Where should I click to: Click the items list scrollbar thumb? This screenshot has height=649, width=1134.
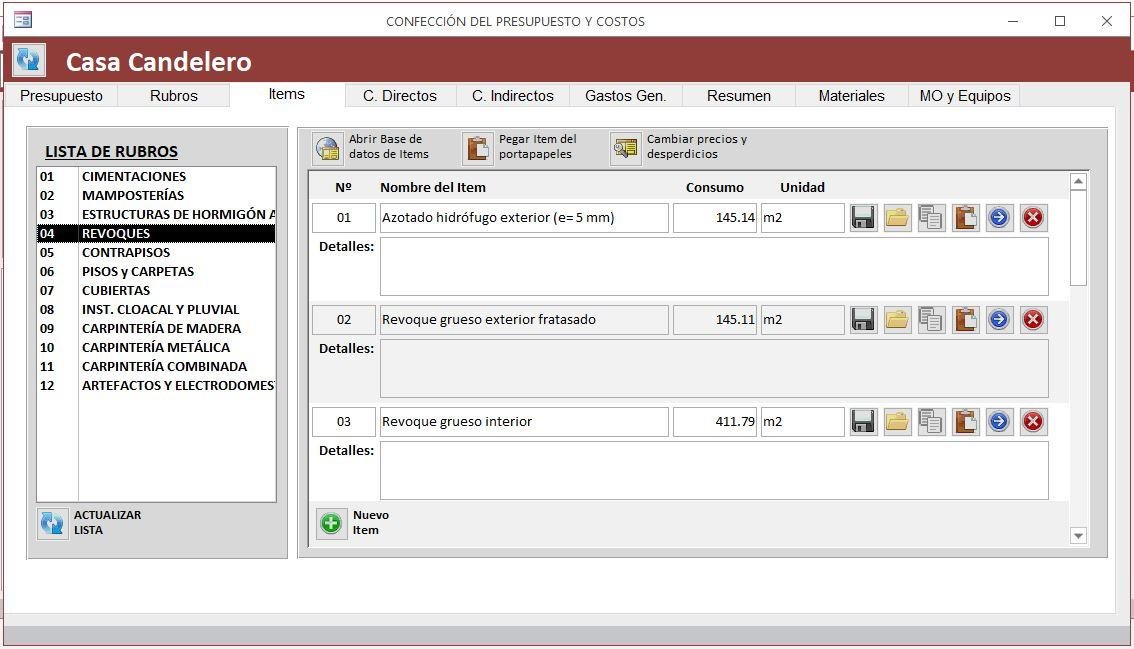coord(1078,239)
